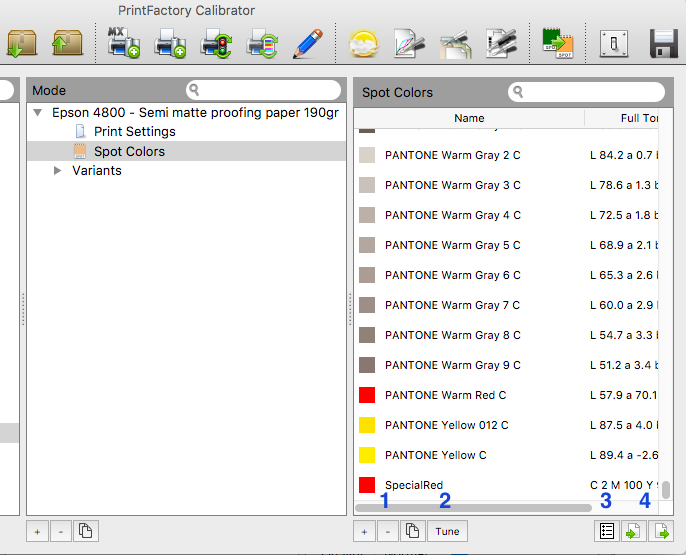Click the add printer icon without the MX label
The height and width of the screenshot is (555, 686).
tap(170, 44)
